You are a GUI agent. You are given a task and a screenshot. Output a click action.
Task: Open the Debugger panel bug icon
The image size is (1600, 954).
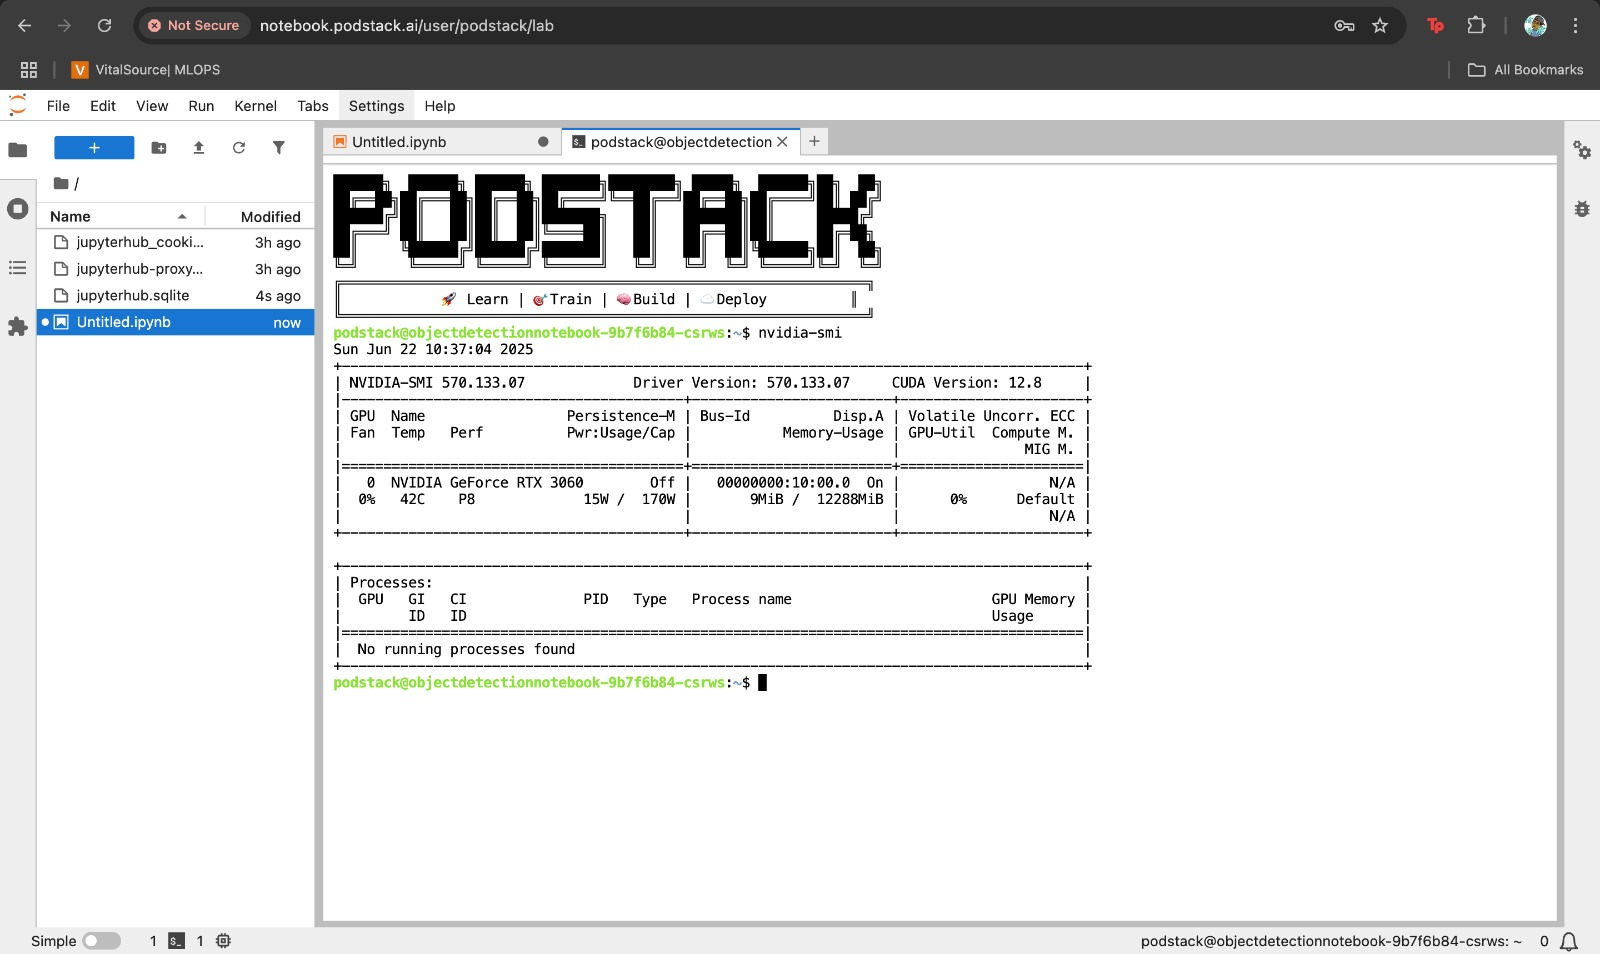click(x=1582, y=209)
